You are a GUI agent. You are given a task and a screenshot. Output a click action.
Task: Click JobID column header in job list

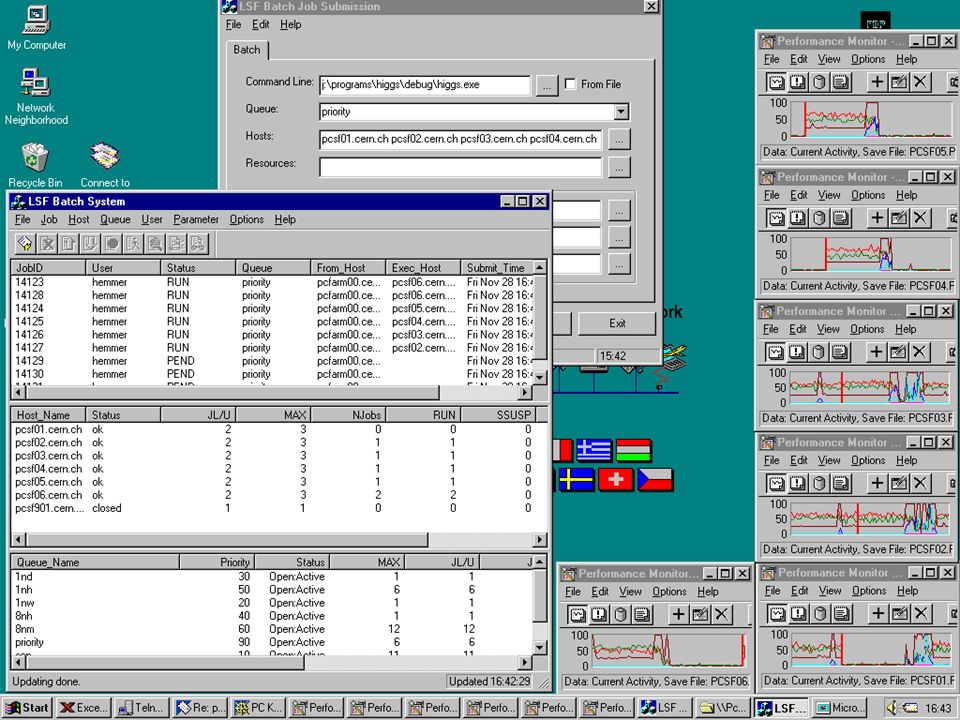(x=48, y=268)
